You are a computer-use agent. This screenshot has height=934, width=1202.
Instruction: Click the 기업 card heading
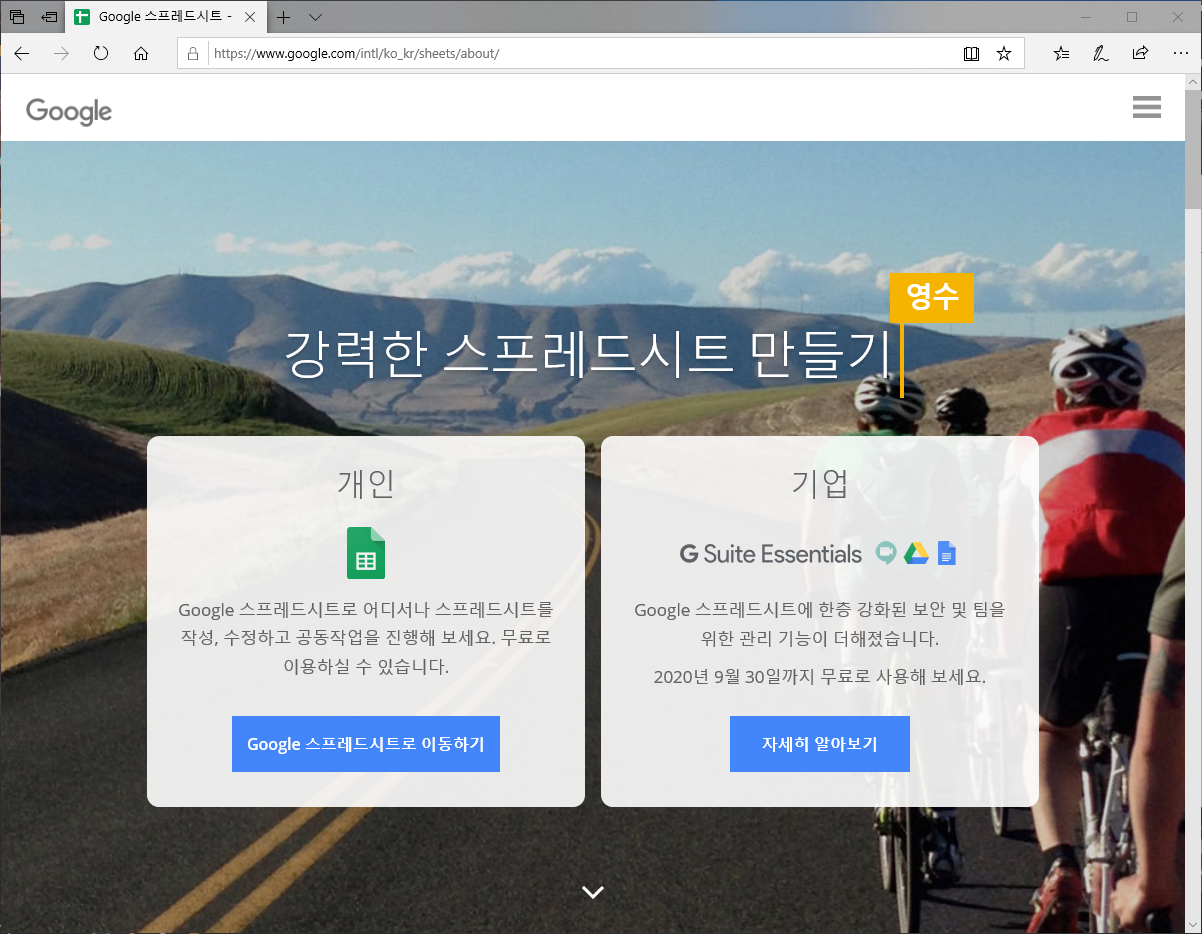click(x=820, y=484)
